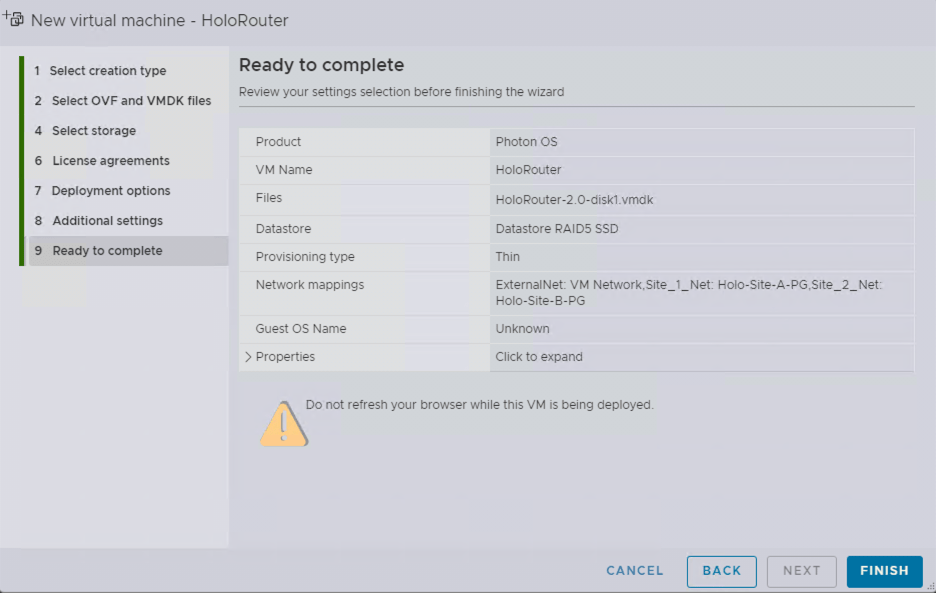Go to step 1 Select creation type
The width and height of the screenshot is (936, 593).
pyautogui.click(x=108, y=71)
